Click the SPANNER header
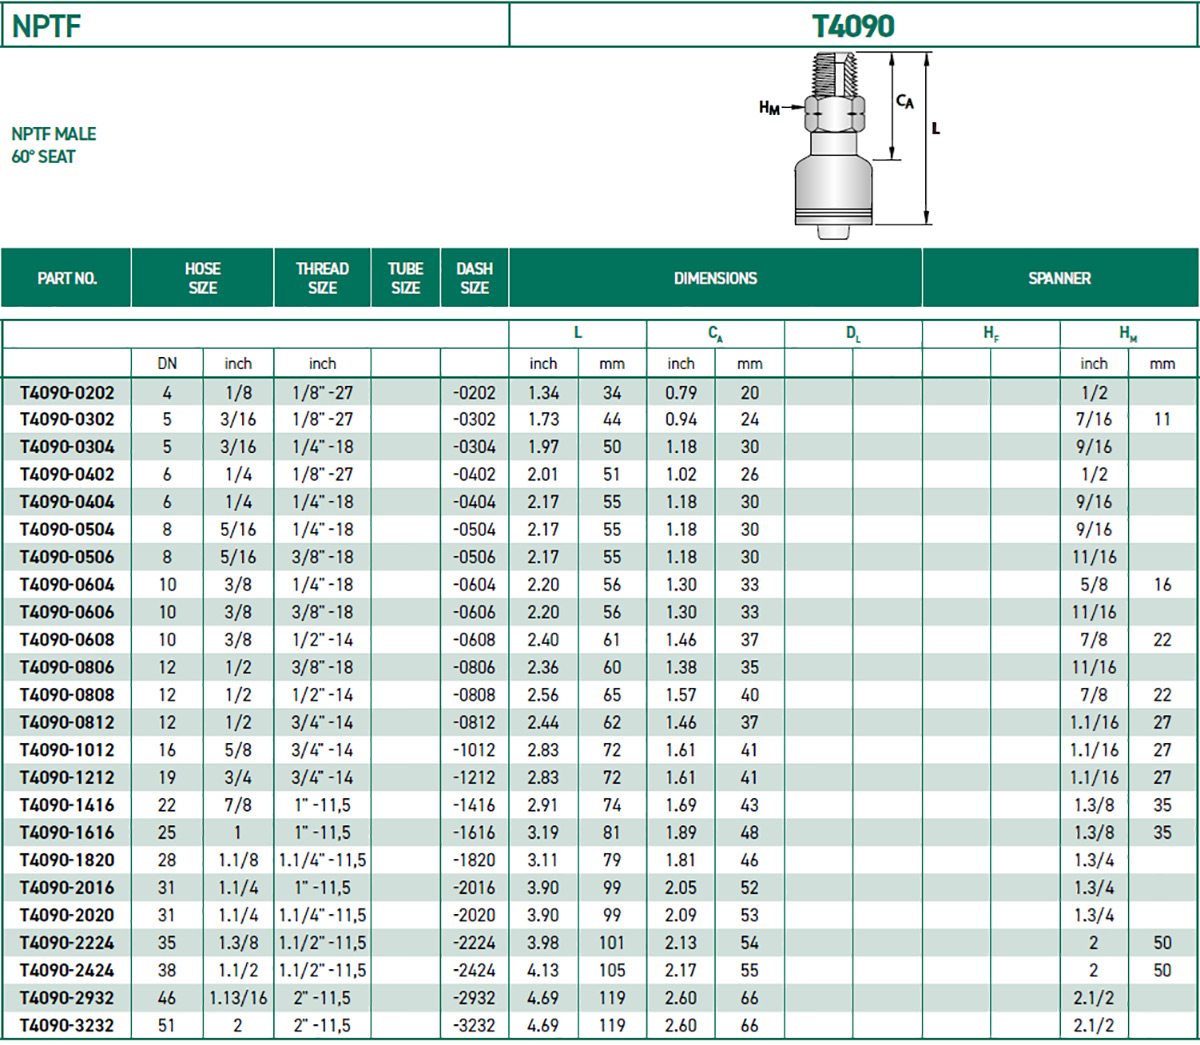 [x=1060, y=278]
